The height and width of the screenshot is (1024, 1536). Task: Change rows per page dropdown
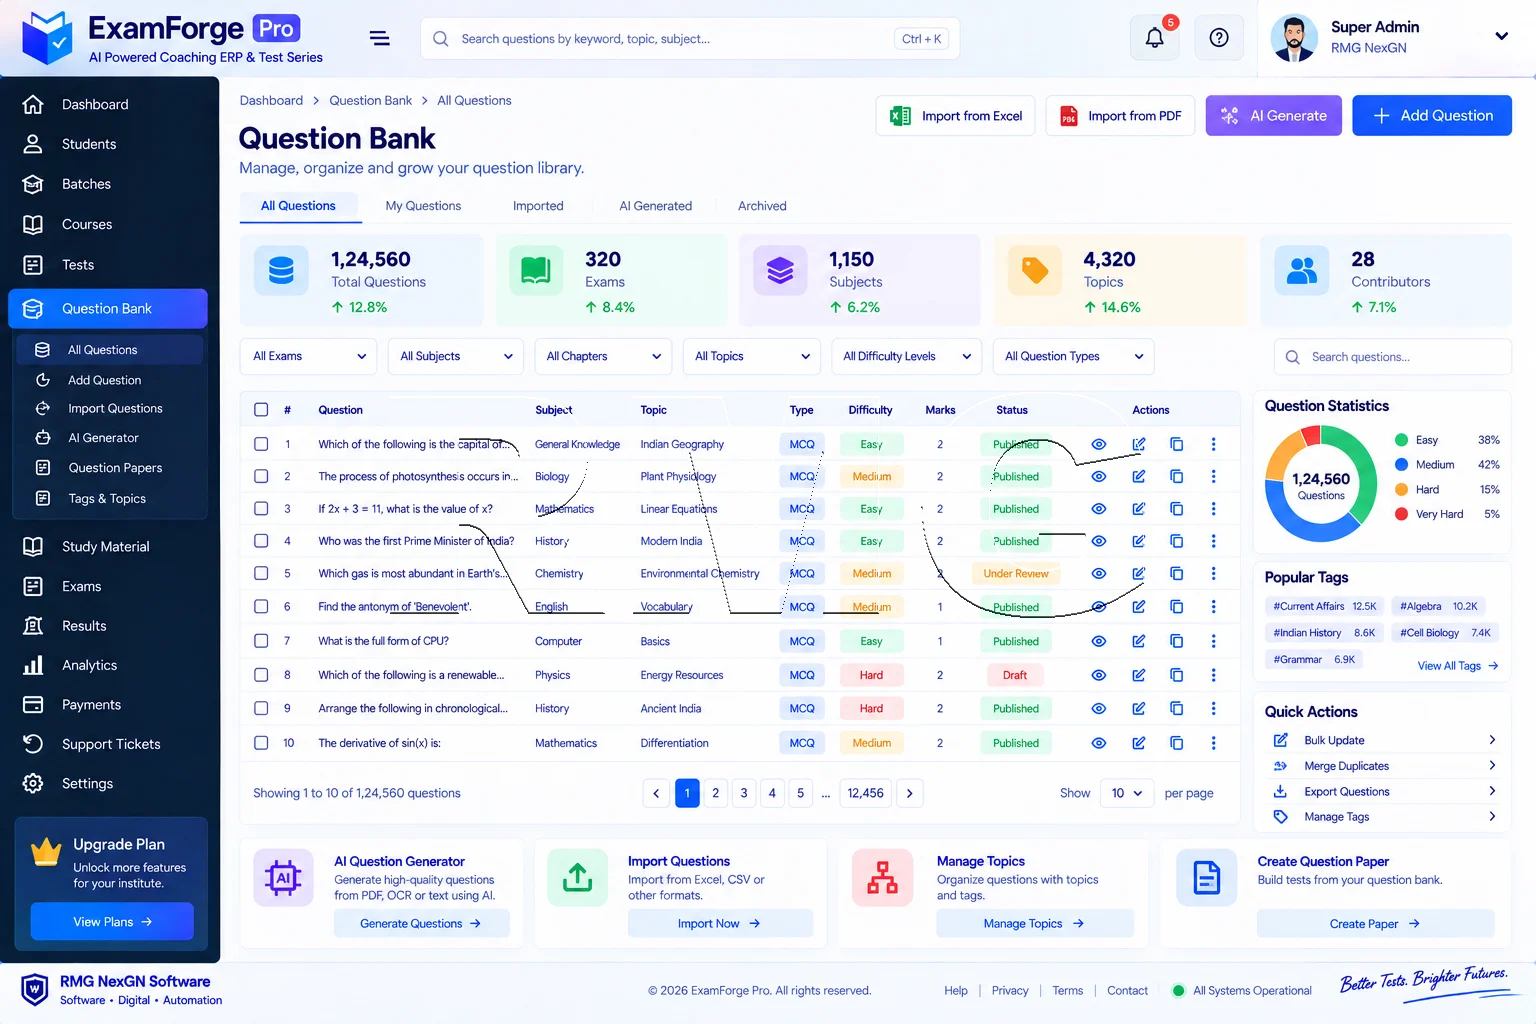tap(1127, 793)
